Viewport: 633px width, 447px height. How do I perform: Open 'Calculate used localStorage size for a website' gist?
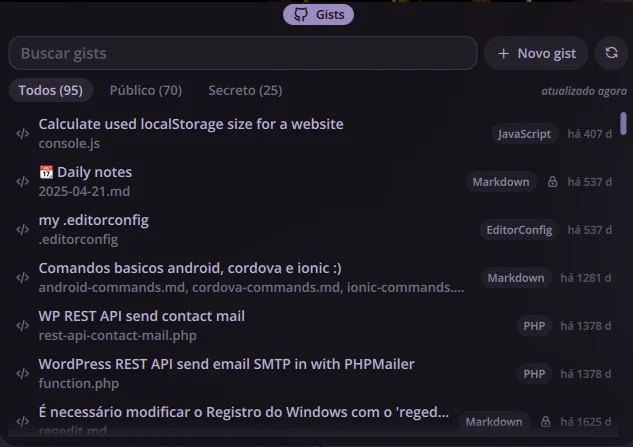click(x=191, y=124)
